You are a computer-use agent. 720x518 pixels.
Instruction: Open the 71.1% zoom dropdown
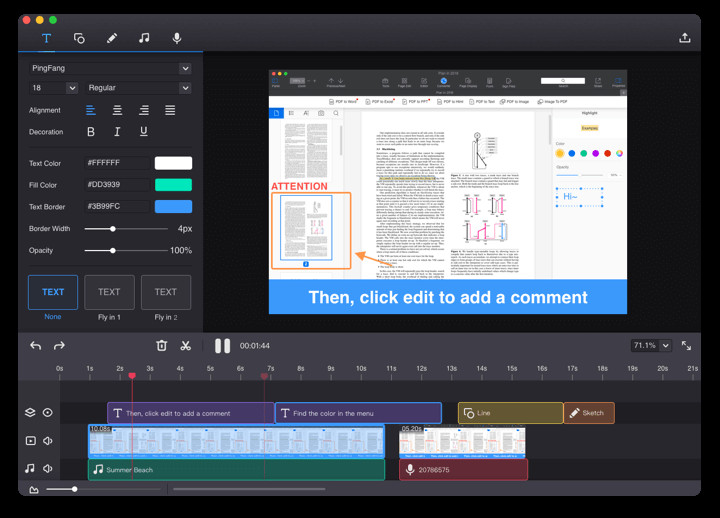(652, 345)
